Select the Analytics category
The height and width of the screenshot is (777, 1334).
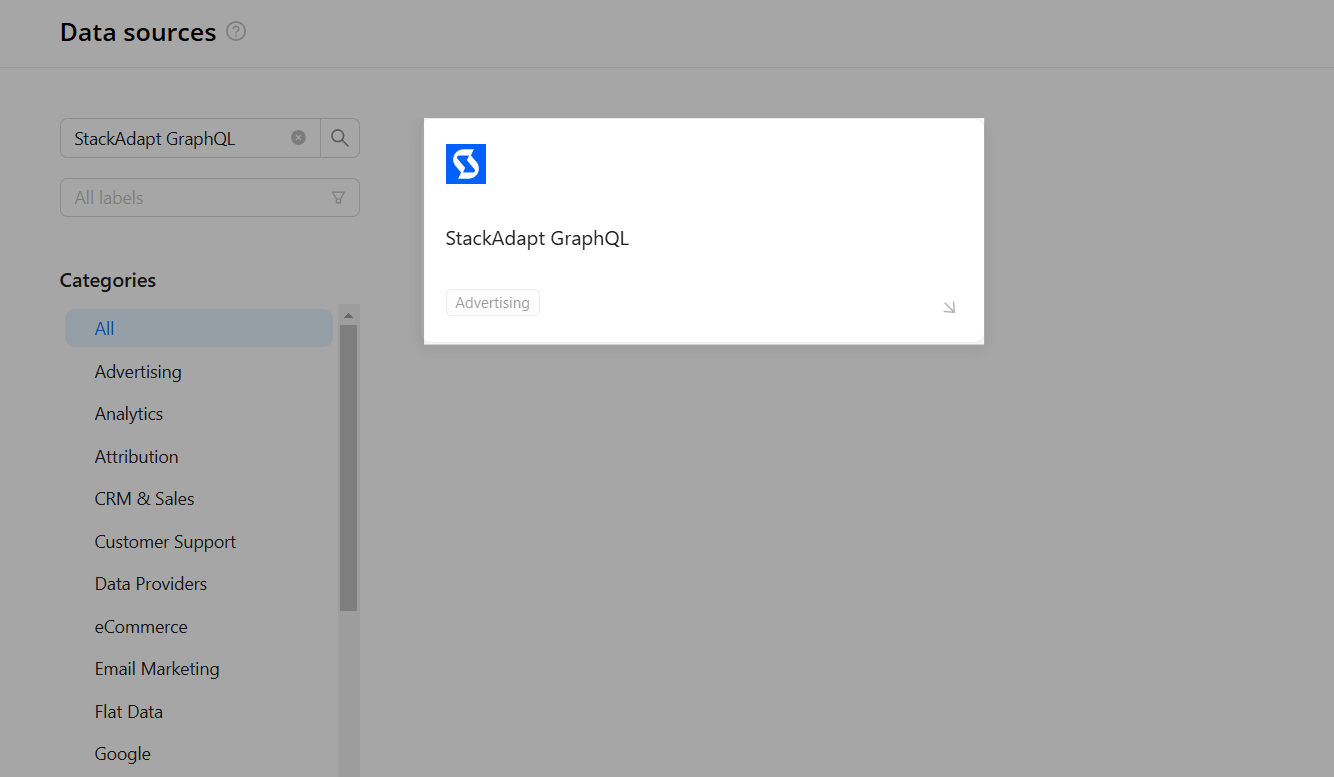(x=129, y=413)
